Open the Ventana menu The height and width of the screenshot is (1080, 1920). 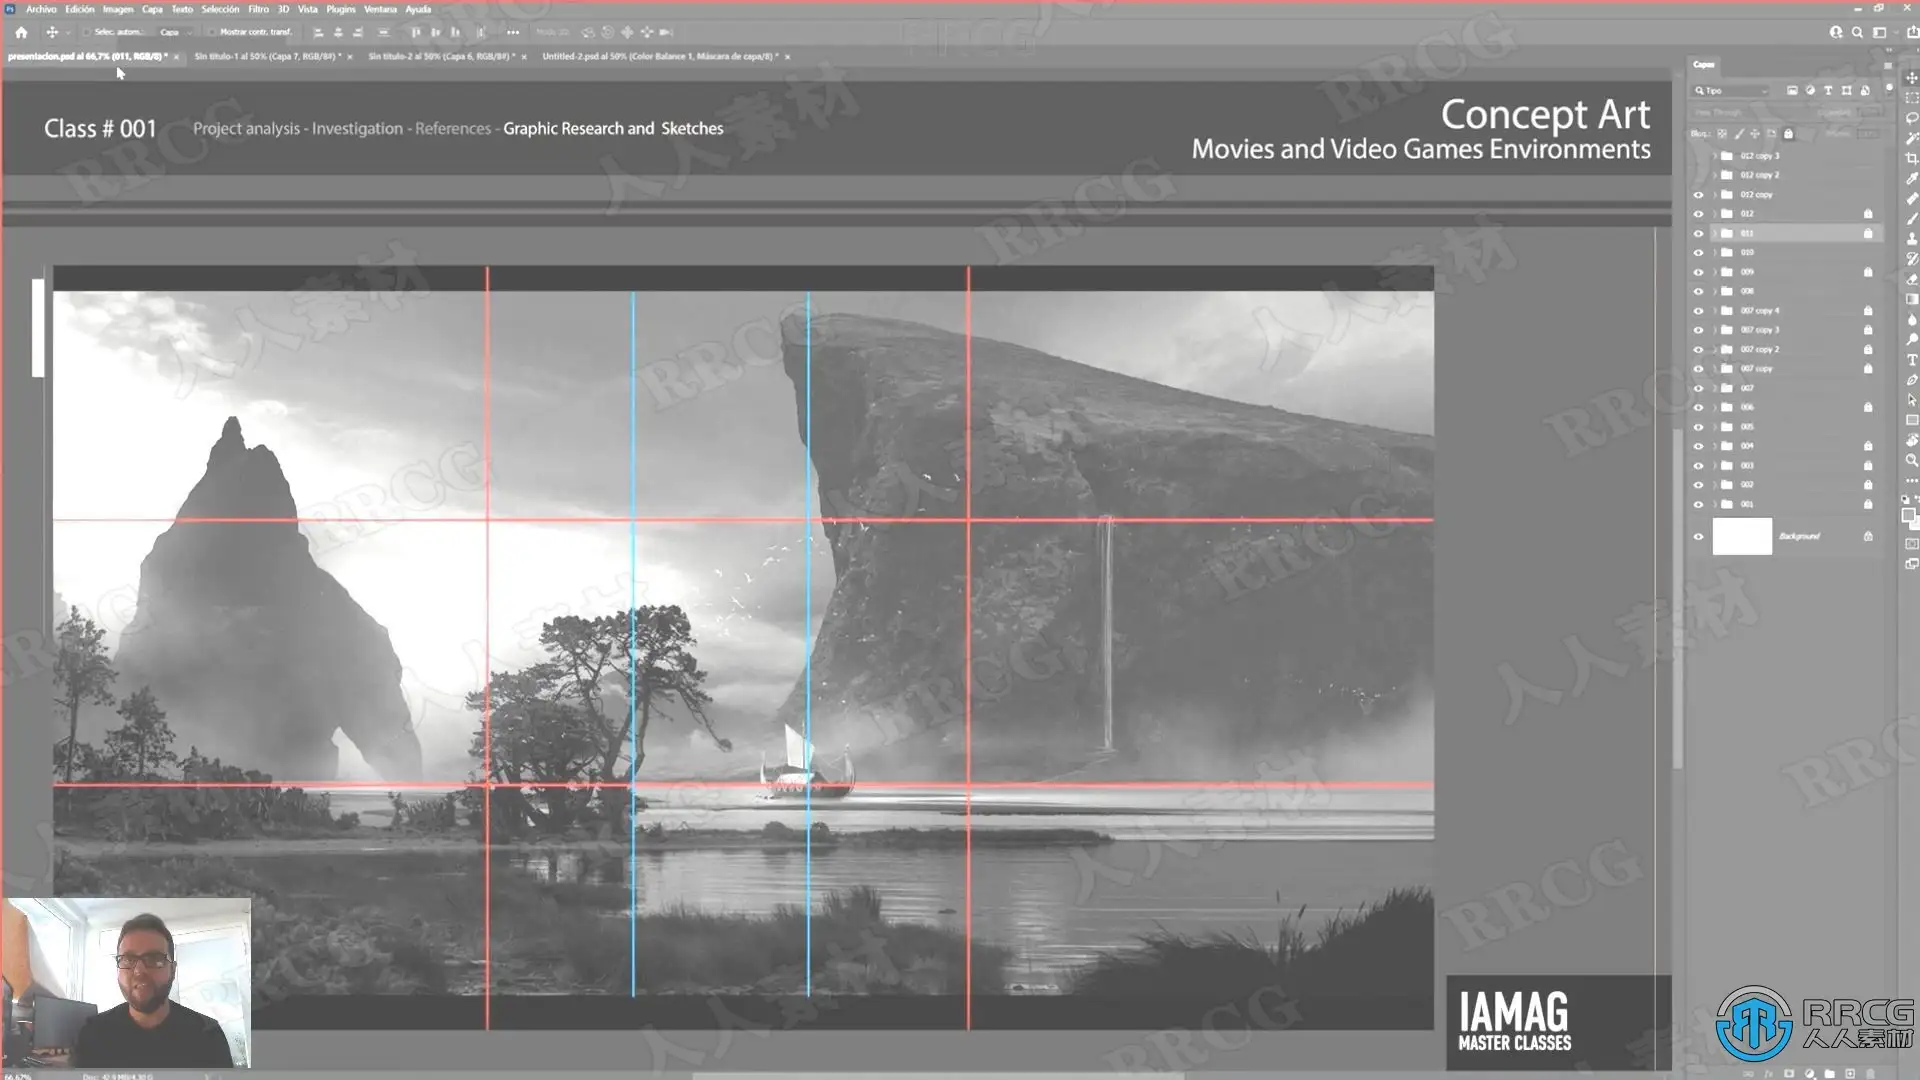pyautogui.click(x=380, y=9)
